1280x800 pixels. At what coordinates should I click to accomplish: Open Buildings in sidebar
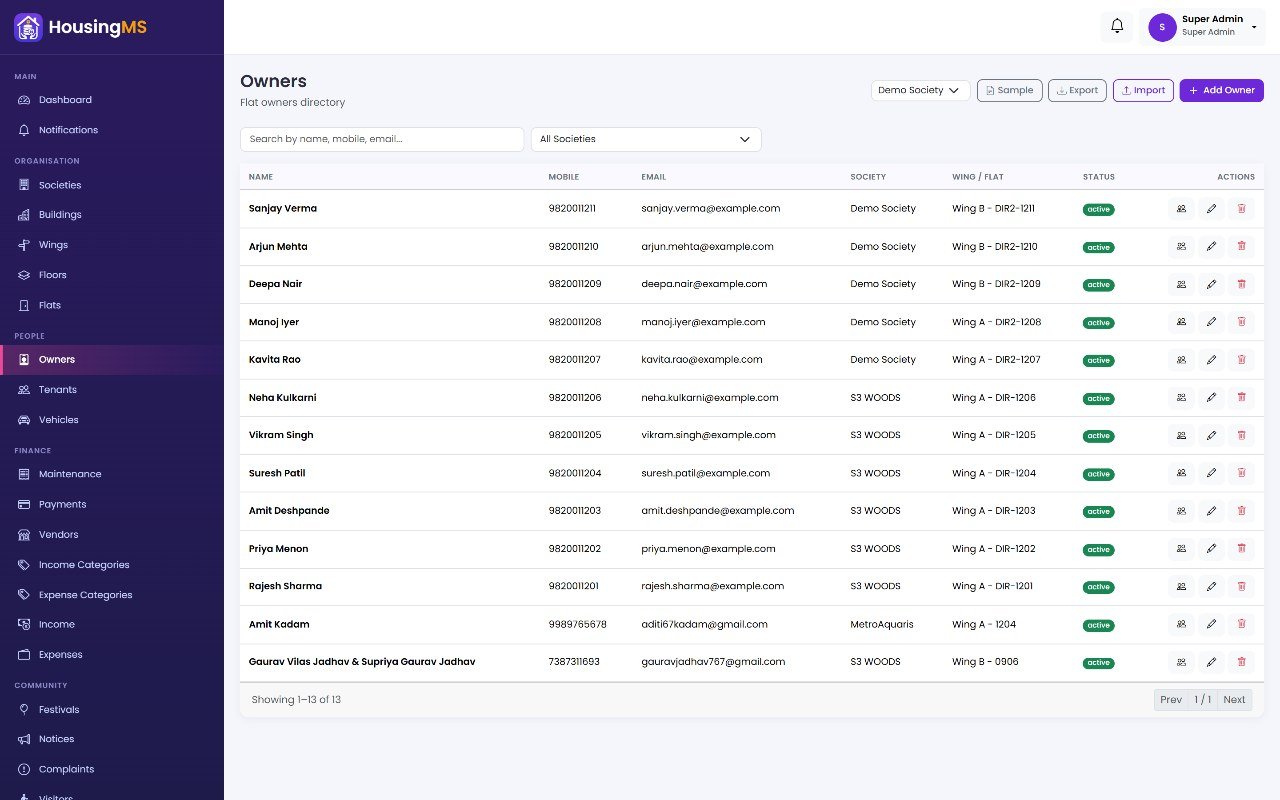tap(112, 215)
